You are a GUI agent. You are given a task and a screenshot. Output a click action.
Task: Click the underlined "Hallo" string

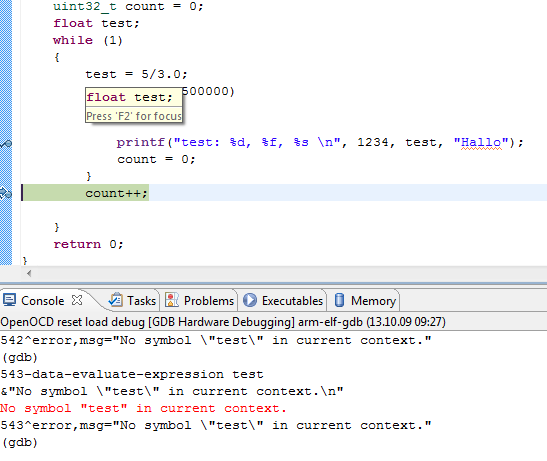tap(481, 142)
